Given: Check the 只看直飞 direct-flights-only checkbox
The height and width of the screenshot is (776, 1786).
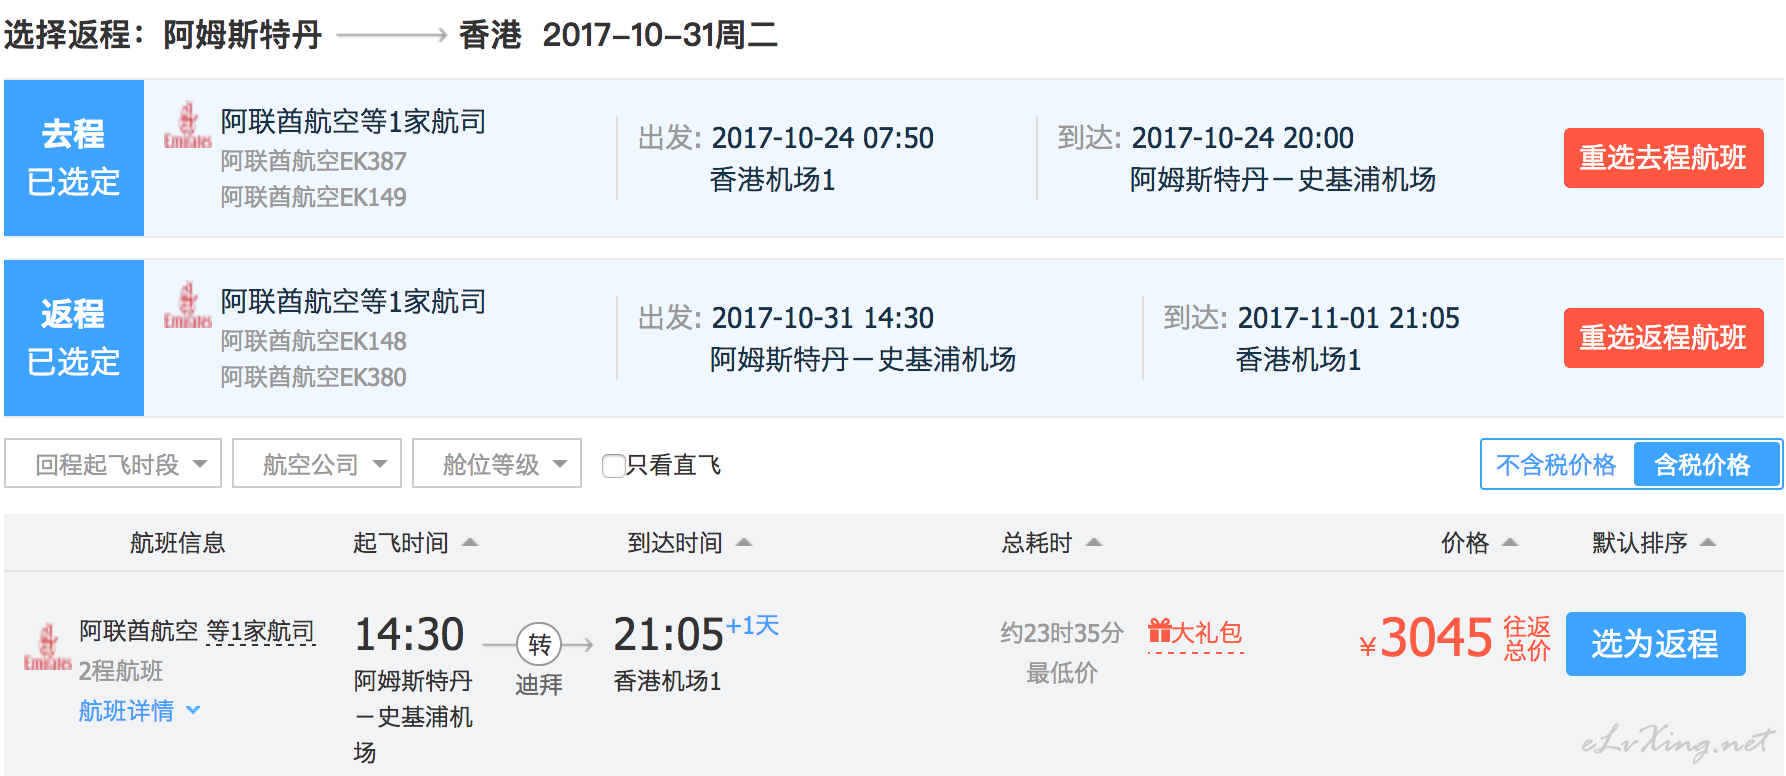Looking at the screenshot, I should point(613,465).
